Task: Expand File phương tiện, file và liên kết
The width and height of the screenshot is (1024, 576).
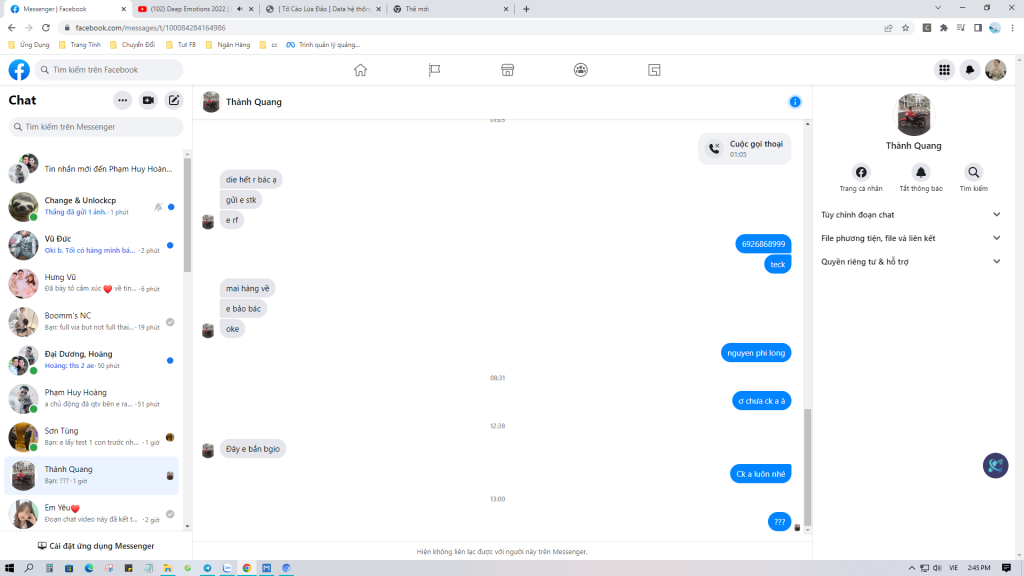Action: pos(910,238)
